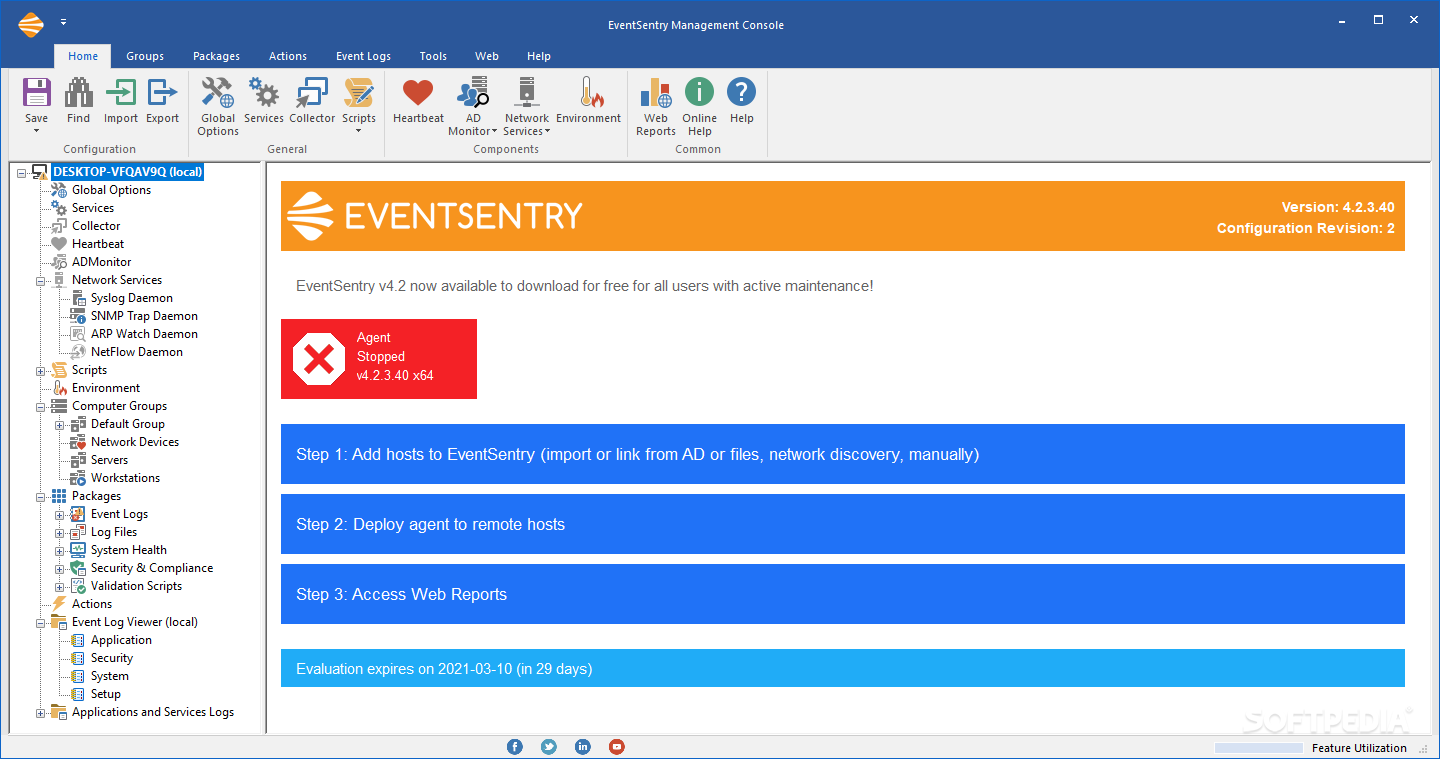Open the Security event log tree item
The height and width of the screenshot is (759, 1440).
coord(112,658)
